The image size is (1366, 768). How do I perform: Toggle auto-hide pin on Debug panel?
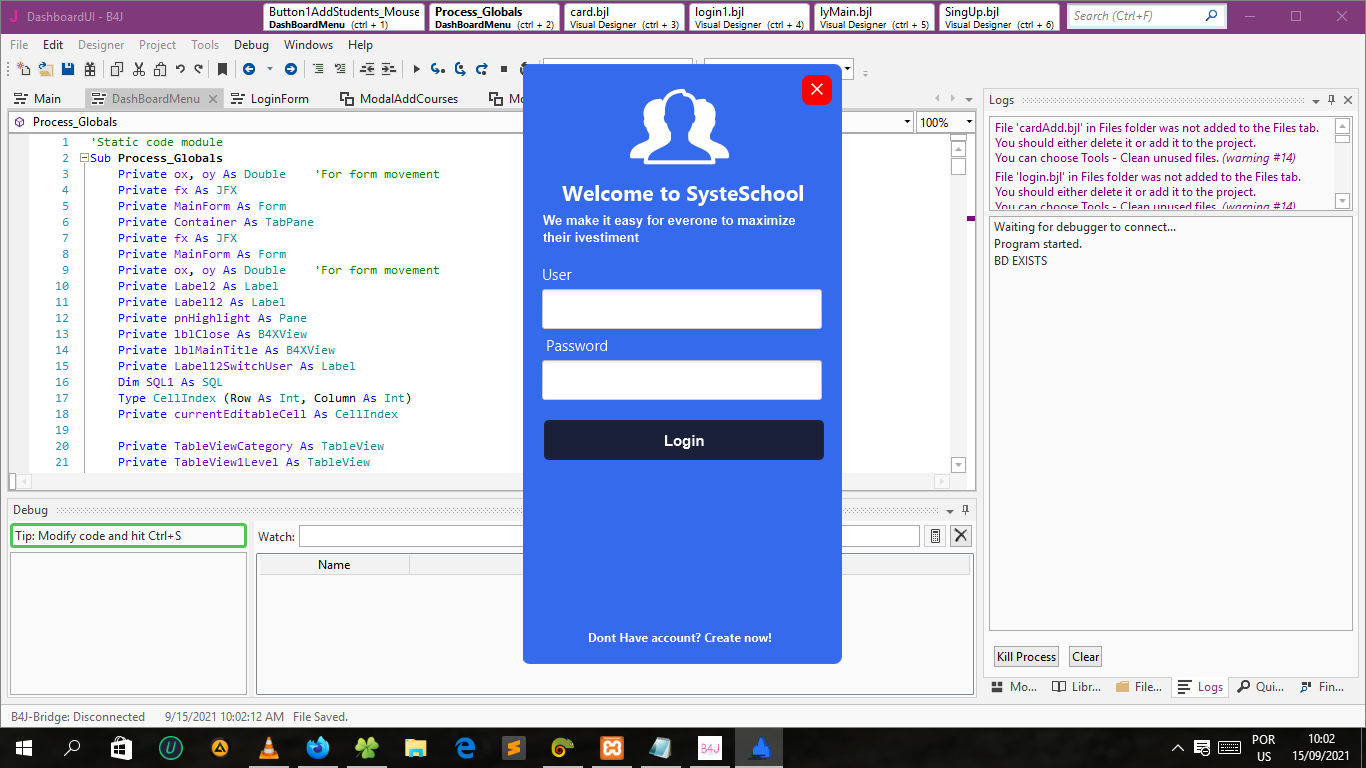coord(965,510)
